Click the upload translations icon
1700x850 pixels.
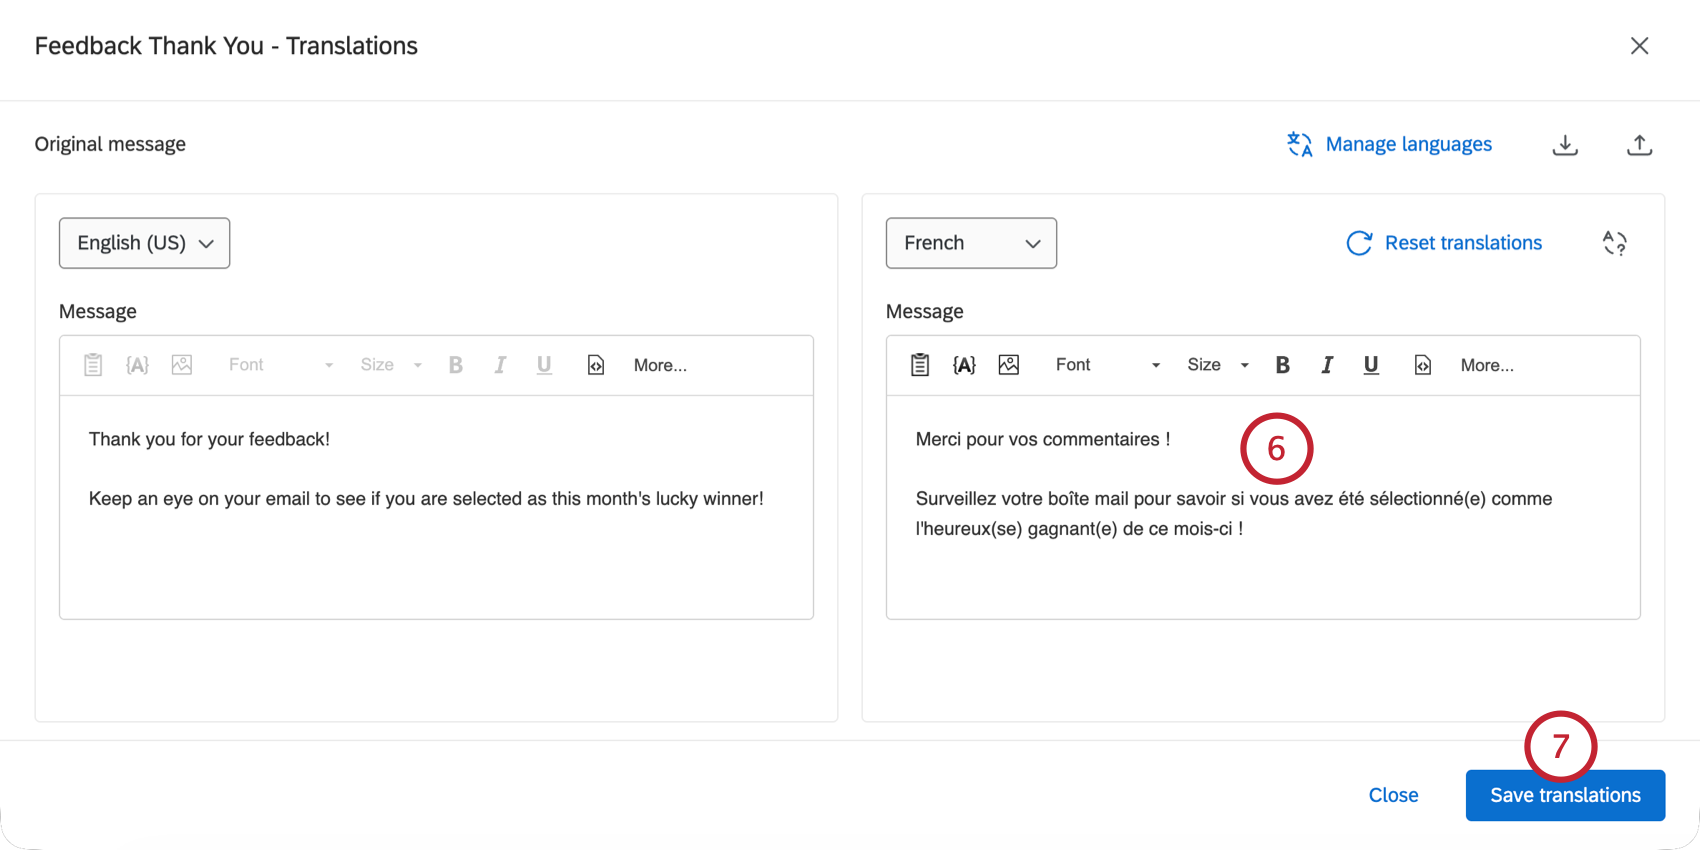click(x=1639, y=145)
